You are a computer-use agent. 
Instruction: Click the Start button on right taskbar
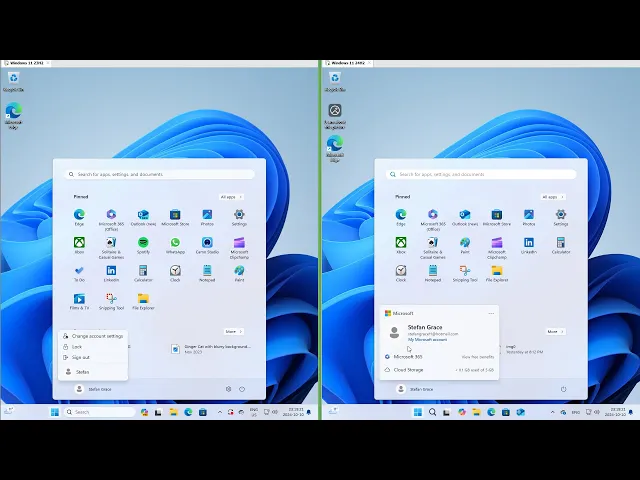(x=418, y=412)
